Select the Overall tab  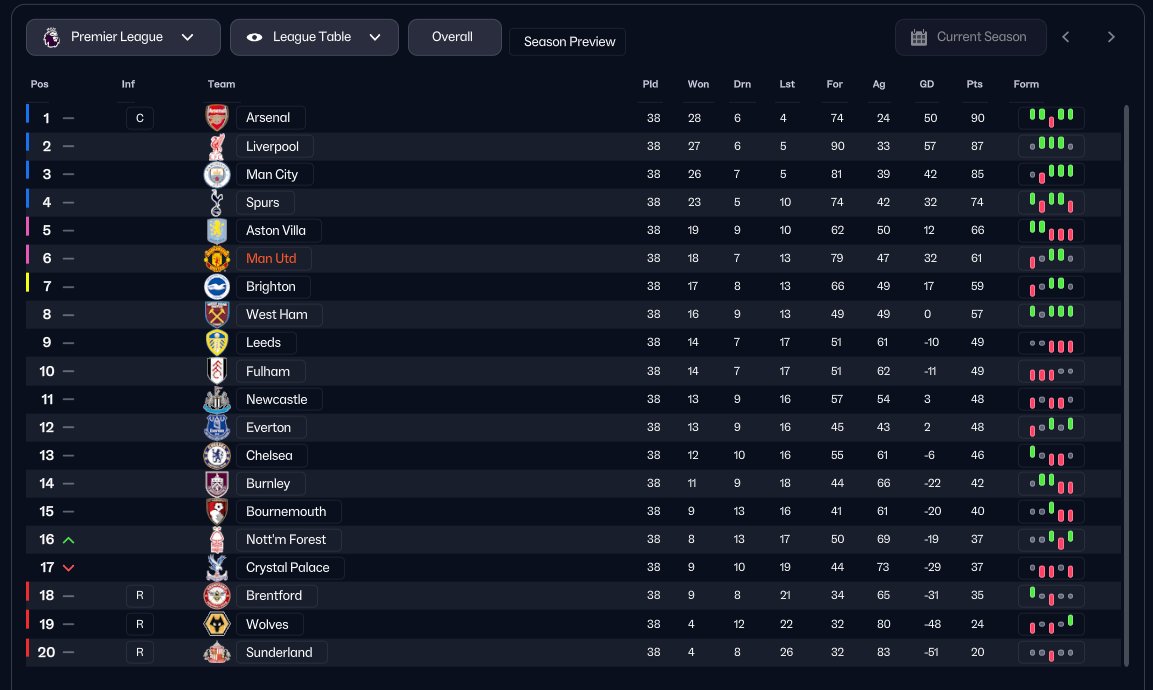[x=452, y=37]
